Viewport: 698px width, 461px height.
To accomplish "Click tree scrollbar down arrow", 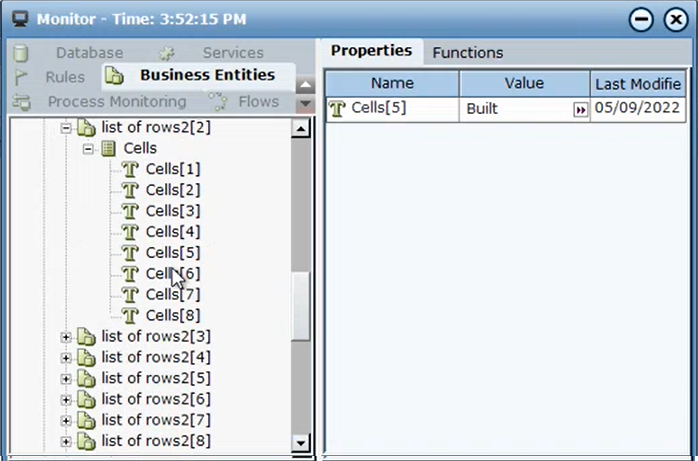I will click(300, 442).
